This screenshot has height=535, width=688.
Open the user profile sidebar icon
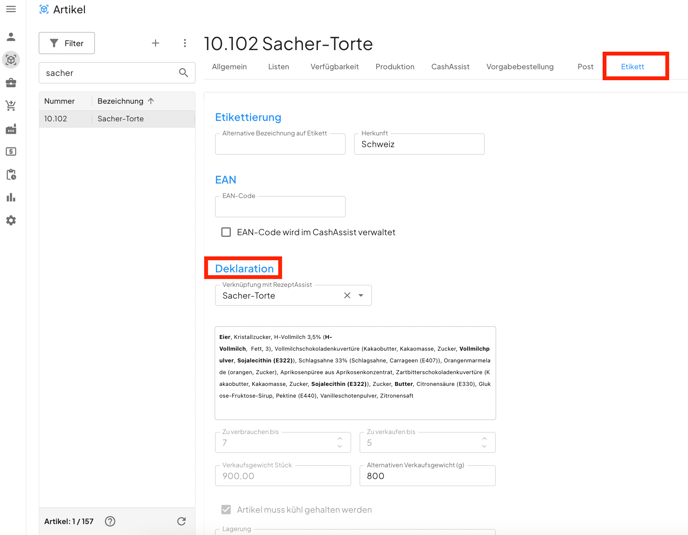pos(11,37)
